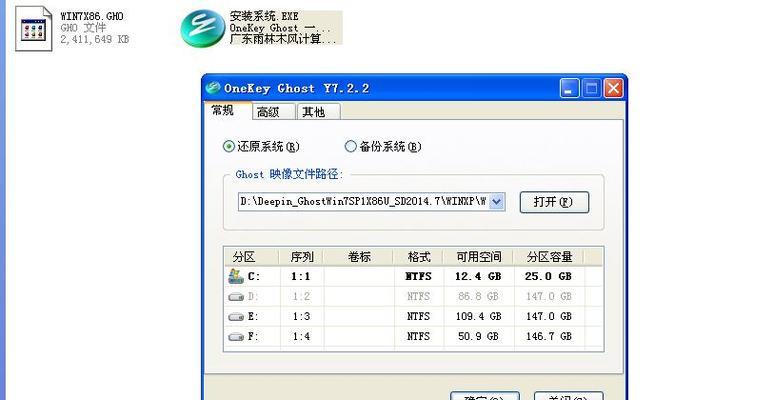
Task: Click the 25.0 GB partition capacity
Action: 548,277
